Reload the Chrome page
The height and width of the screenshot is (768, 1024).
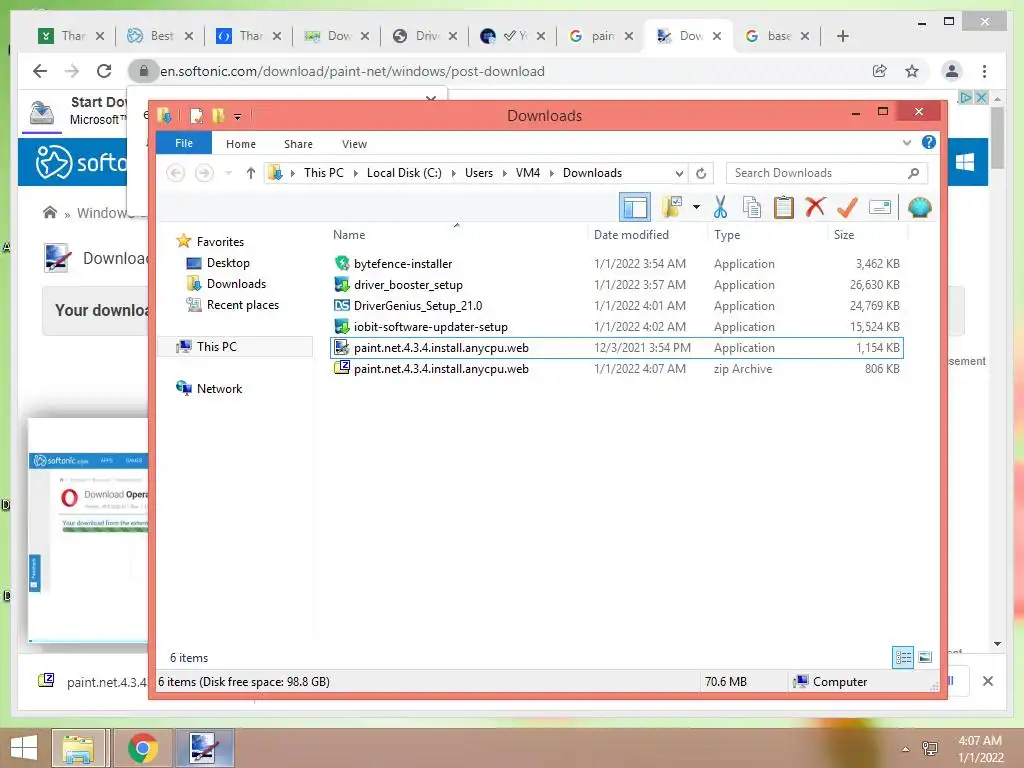point(104,71)
